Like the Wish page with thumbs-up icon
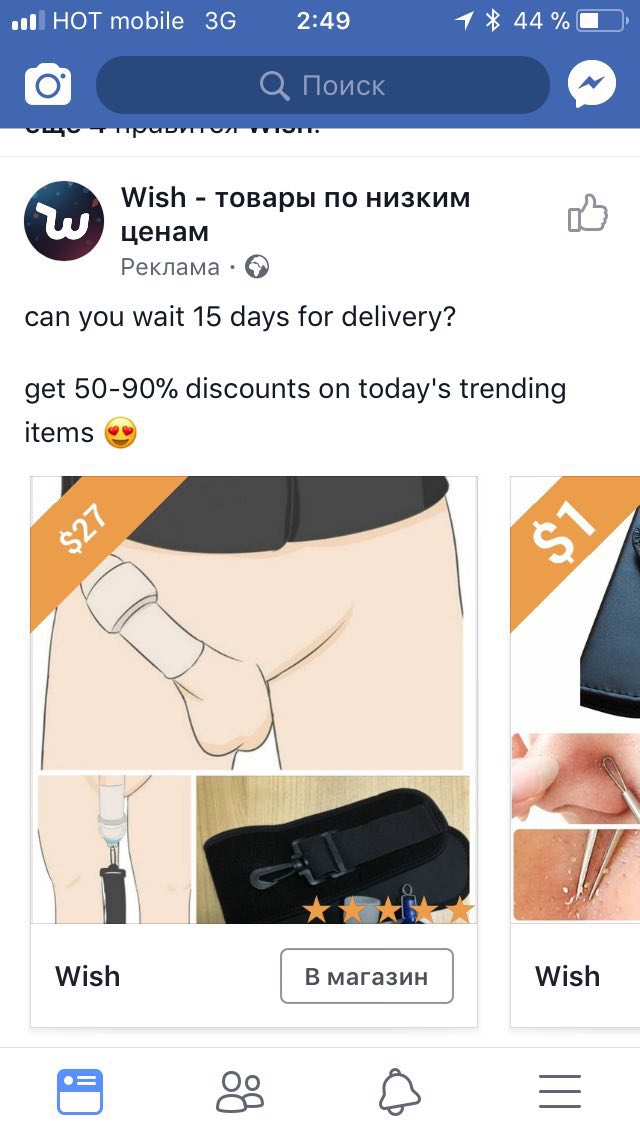Viewport: 640px width, 1136px height. point(587,213)
